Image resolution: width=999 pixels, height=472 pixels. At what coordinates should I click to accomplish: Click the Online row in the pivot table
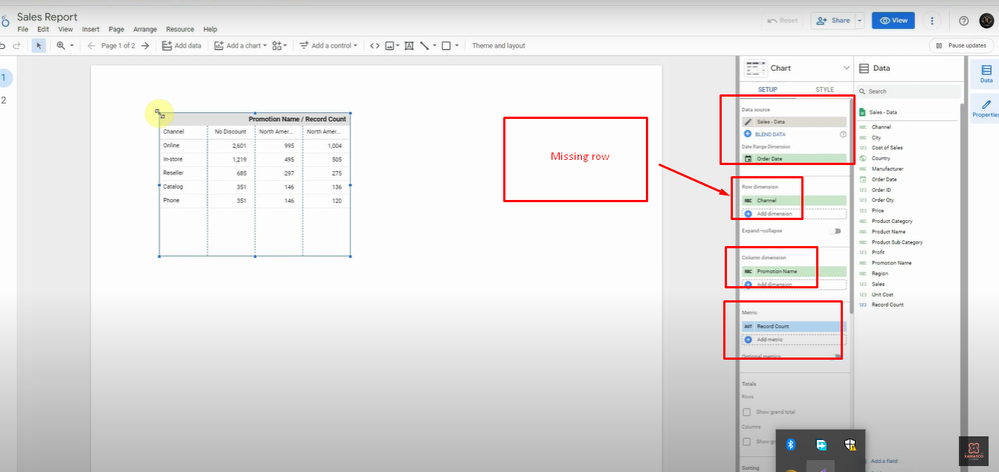pos(255,145)
